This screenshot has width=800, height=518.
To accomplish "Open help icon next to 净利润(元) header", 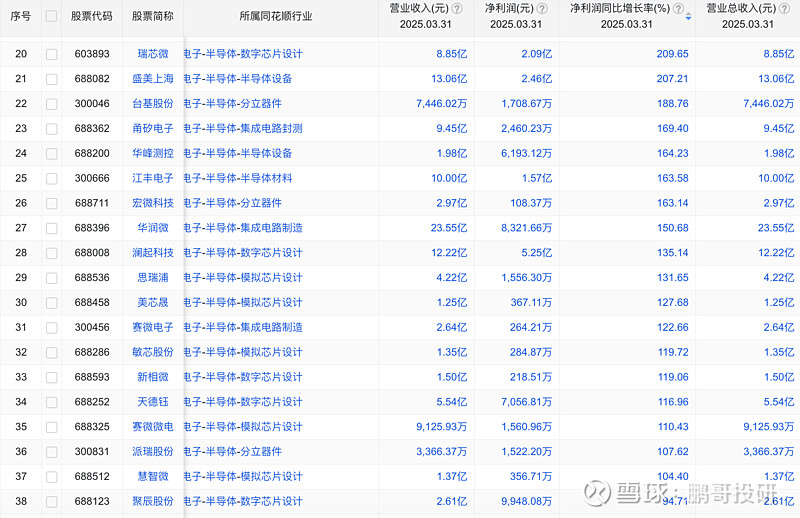I will tap(543, 9).
